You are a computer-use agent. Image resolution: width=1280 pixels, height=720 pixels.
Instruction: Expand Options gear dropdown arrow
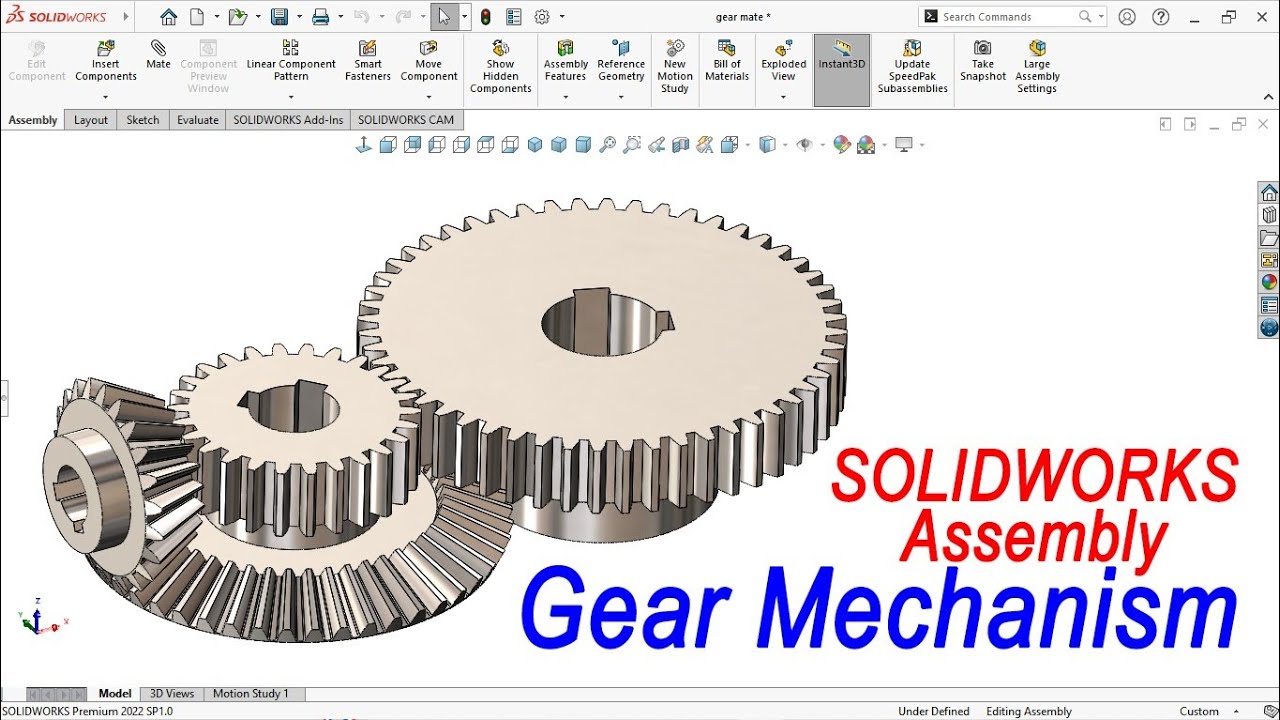point(562,17)
